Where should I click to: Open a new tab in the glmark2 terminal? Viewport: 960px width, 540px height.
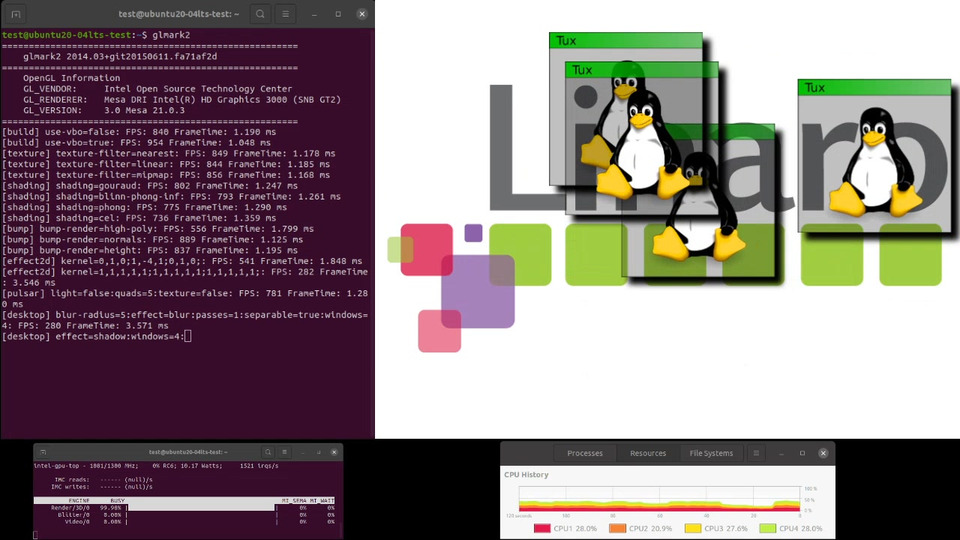point(16,13)
